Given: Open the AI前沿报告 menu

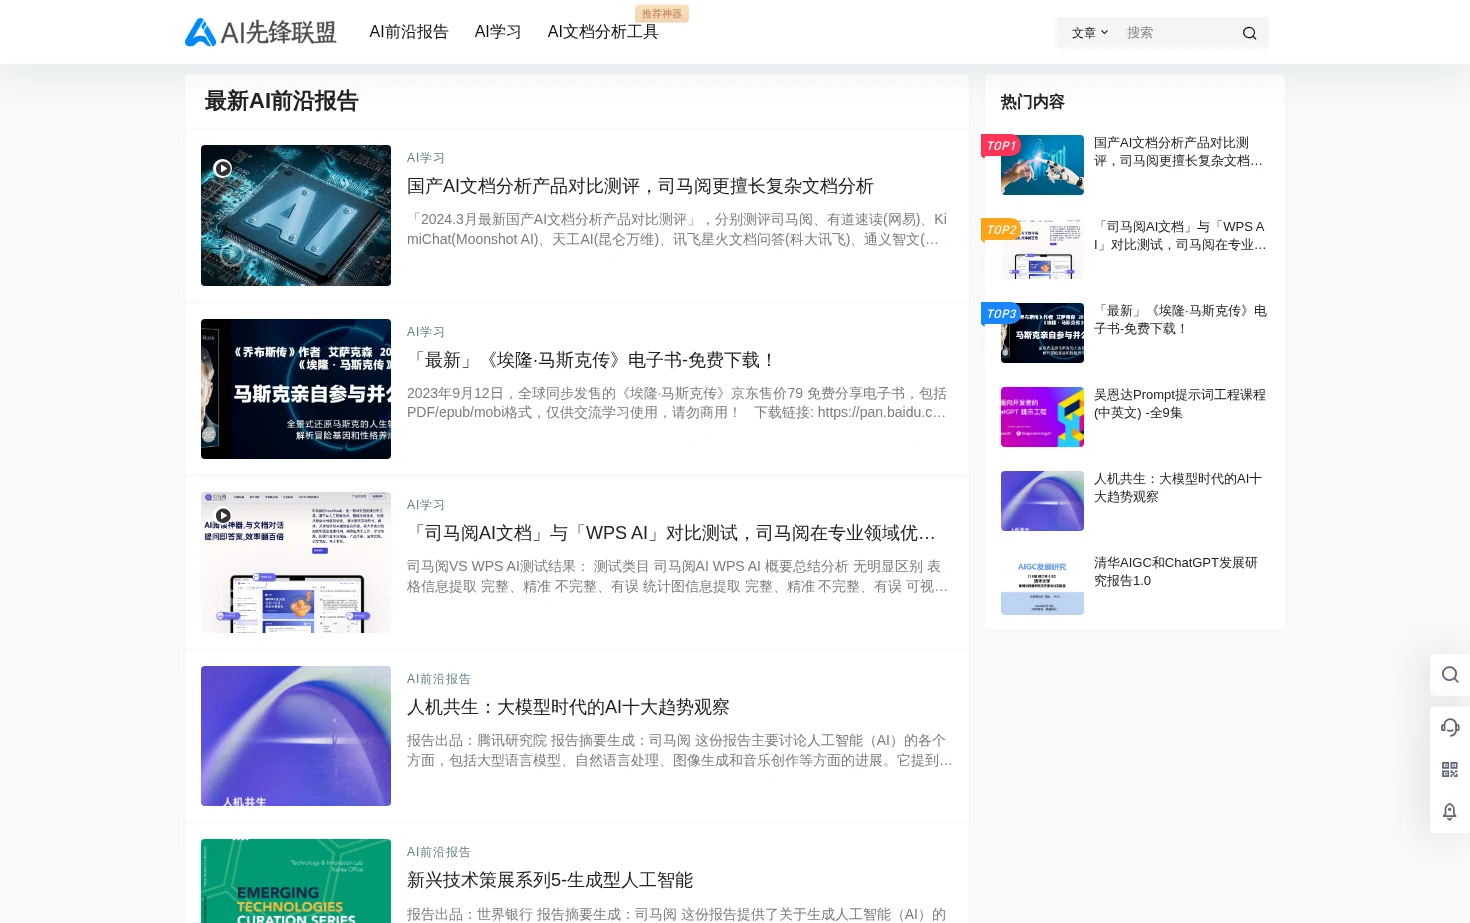Looking at the screenshot, I should [409, 32].
